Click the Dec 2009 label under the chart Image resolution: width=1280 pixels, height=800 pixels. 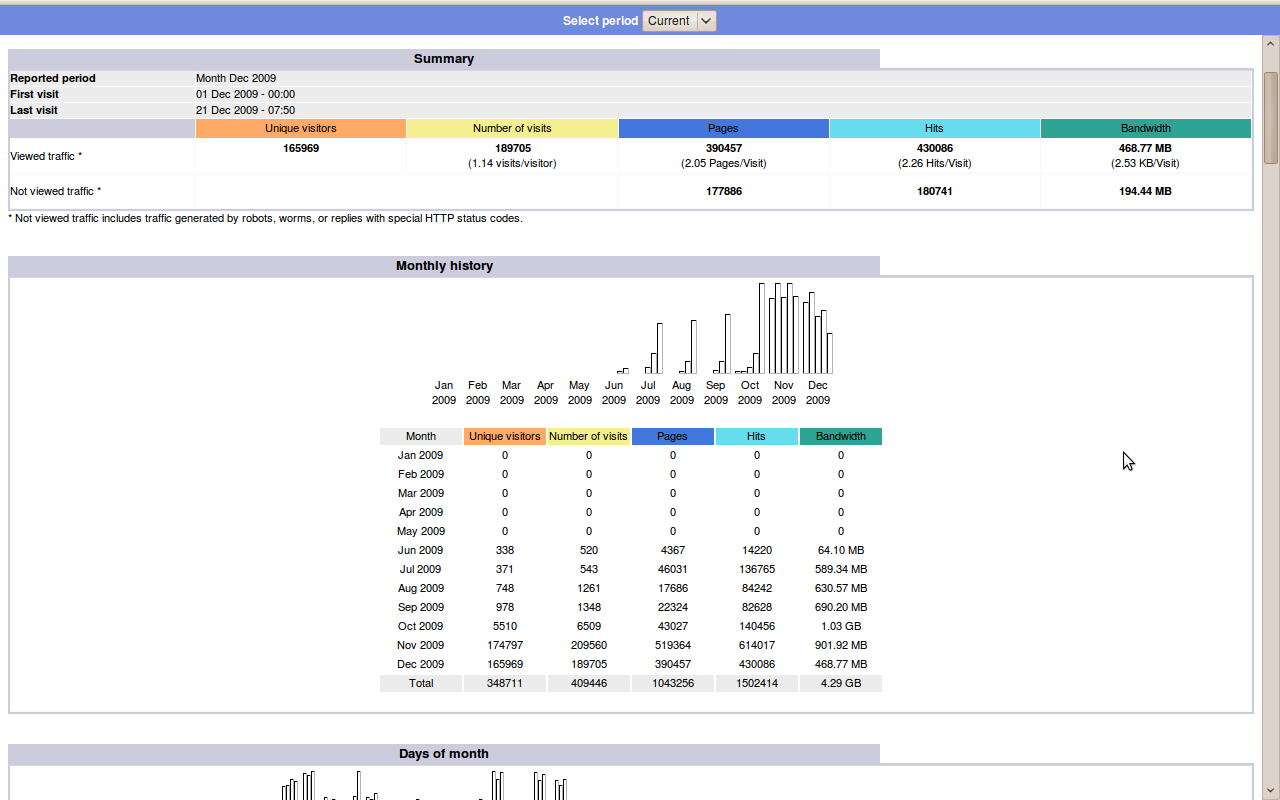818,392
